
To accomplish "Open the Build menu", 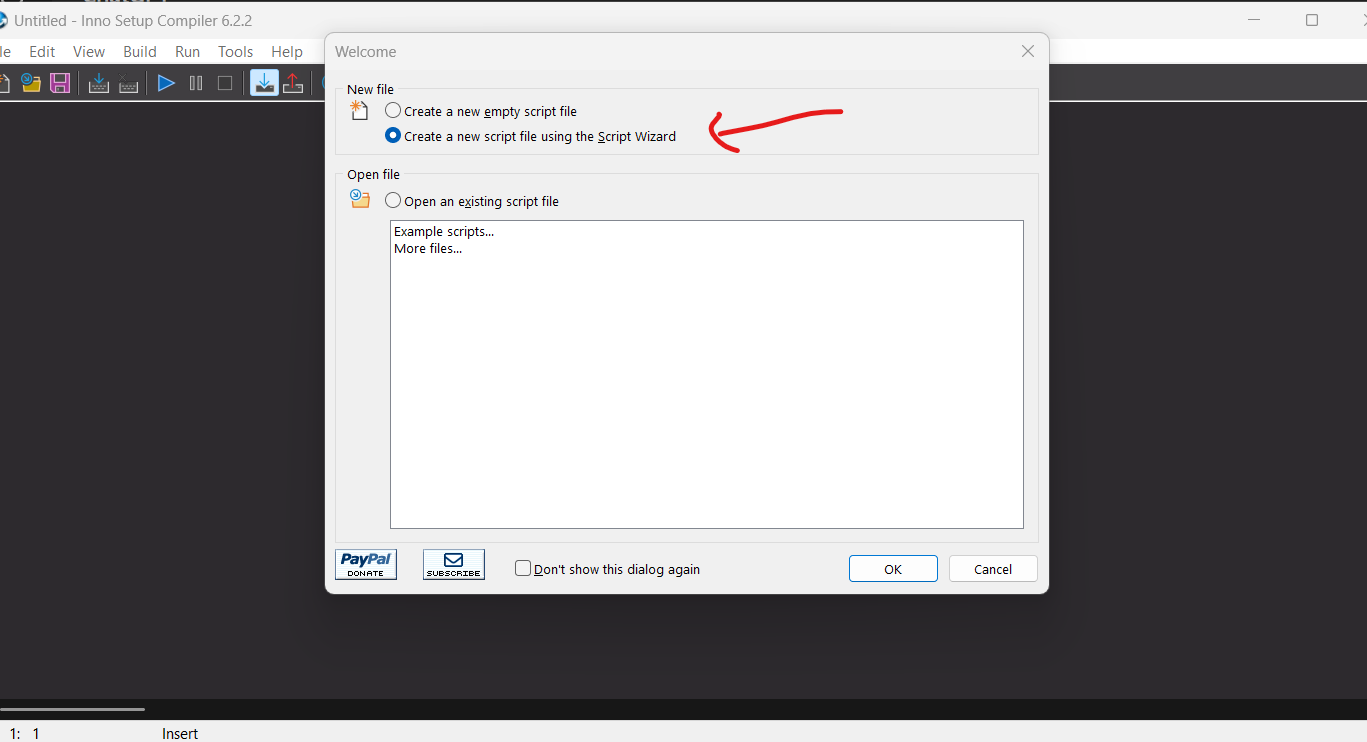I will pyautogui.click(x=140, y=52).
